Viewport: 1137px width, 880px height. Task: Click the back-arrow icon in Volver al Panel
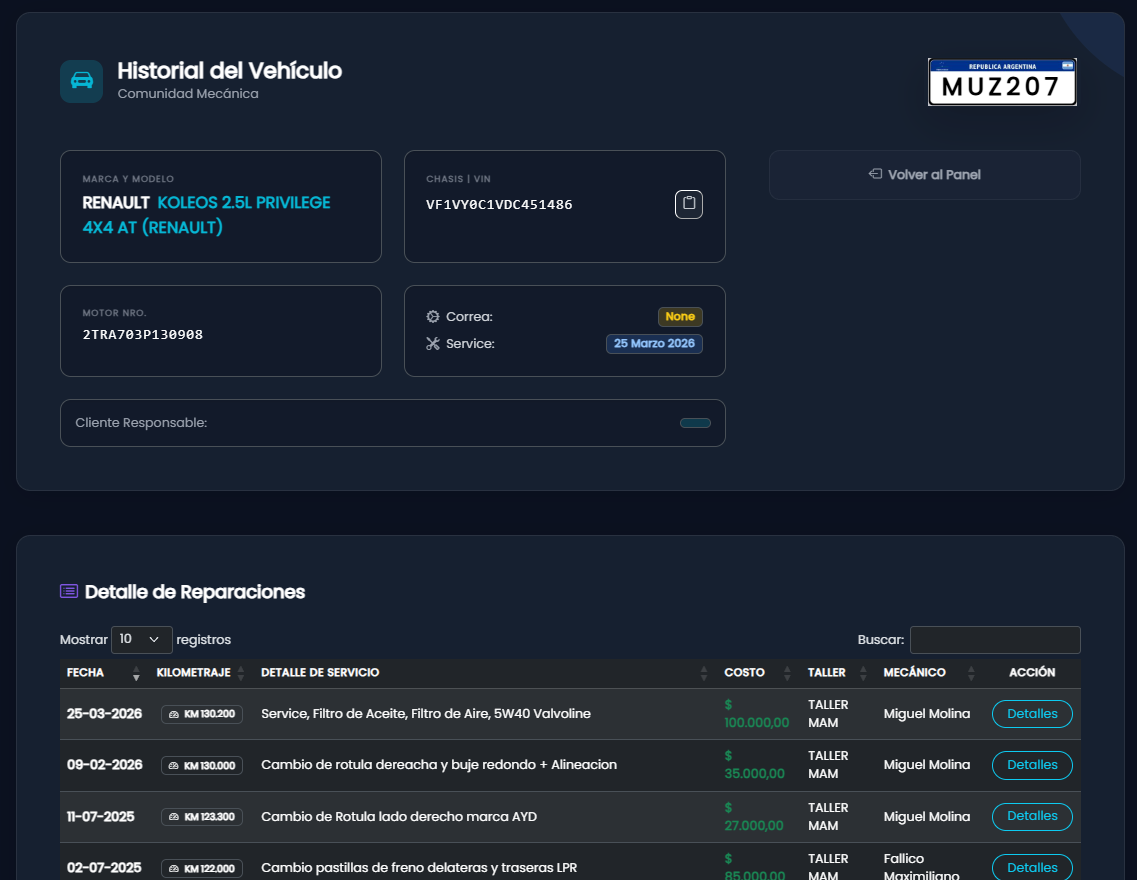click(875, 174)
